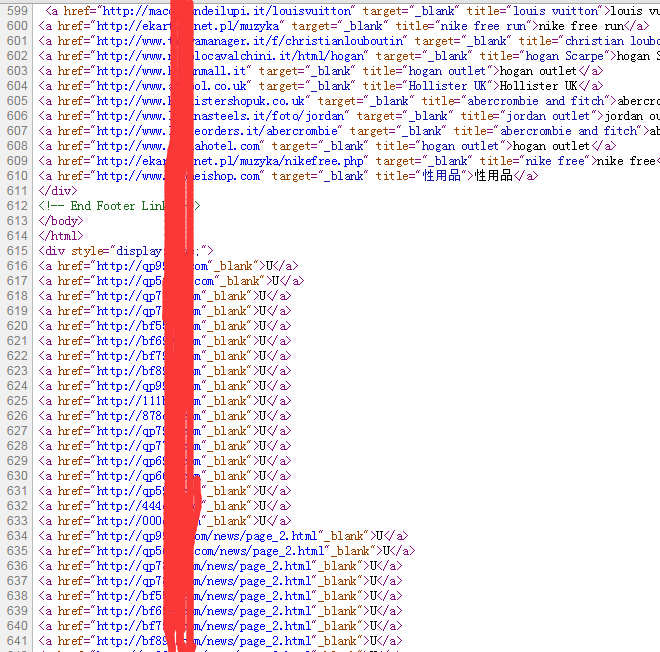Click the closing </html> tag

(61, 236)
